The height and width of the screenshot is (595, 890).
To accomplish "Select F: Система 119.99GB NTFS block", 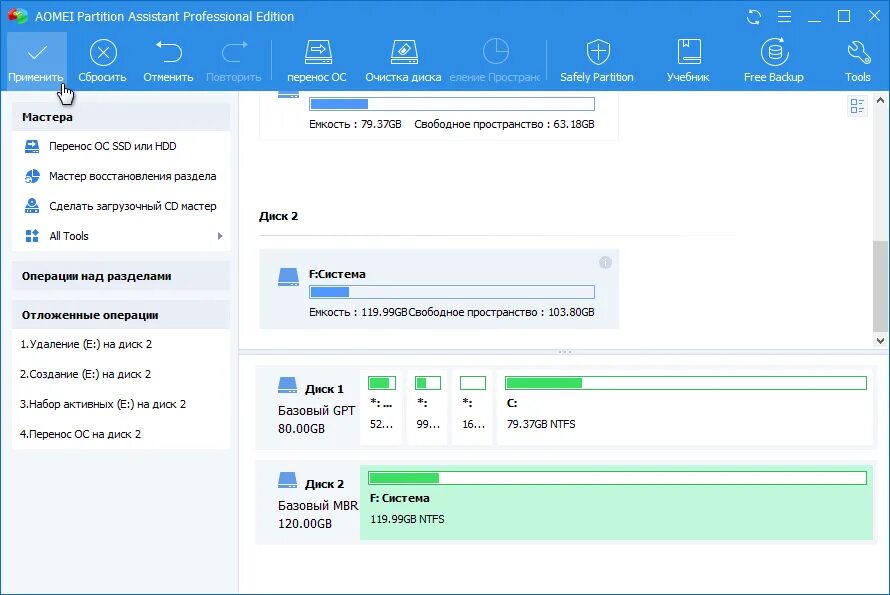I will pyautogui.click(x=616, y=502).
